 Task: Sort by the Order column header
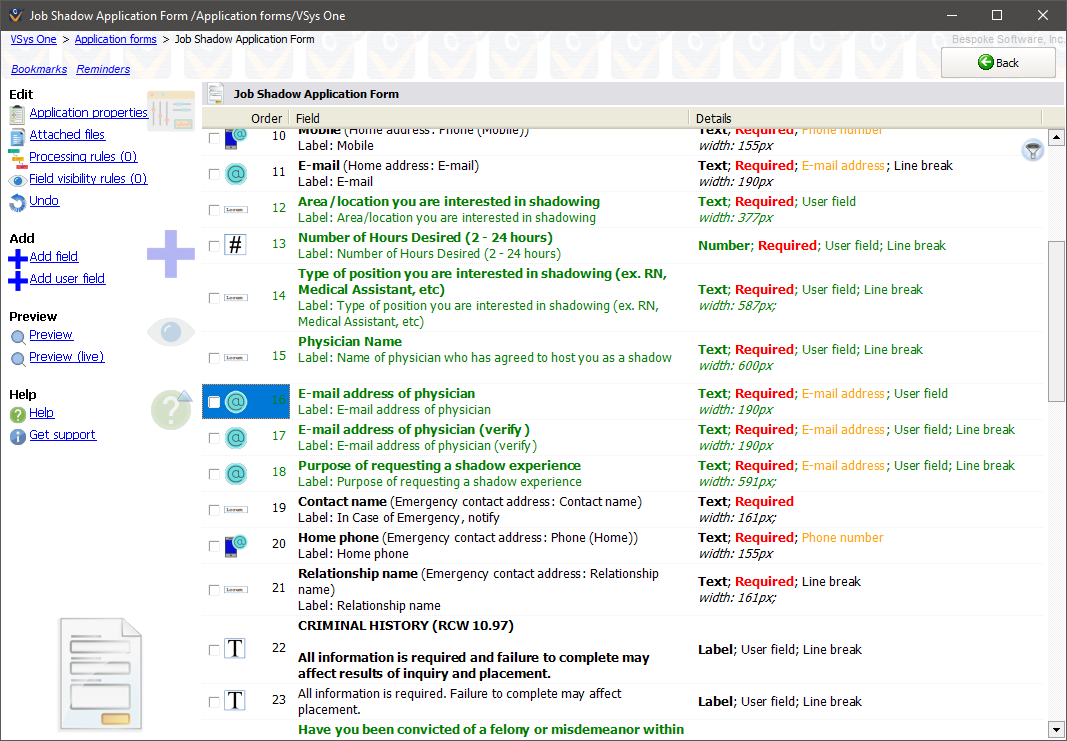[266, 118]
